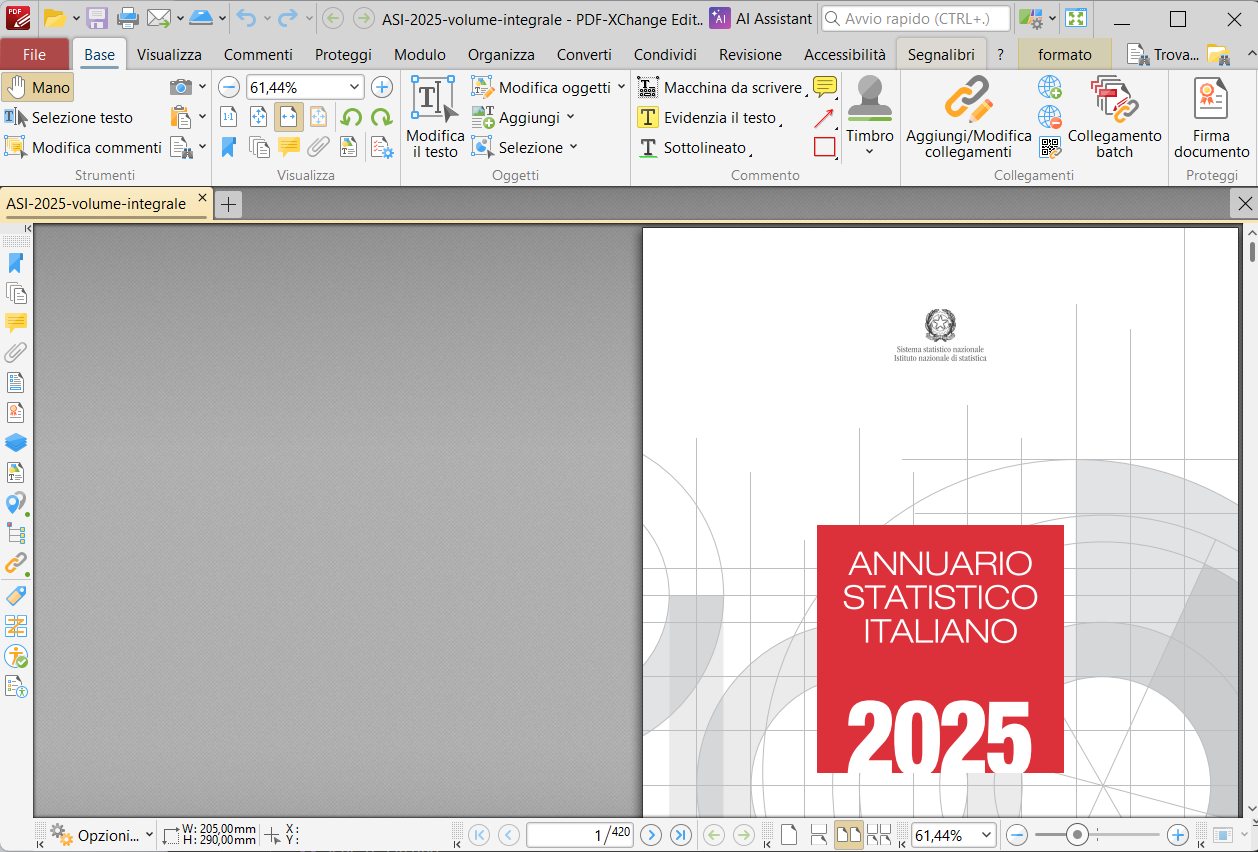Click the undo arrow icon
Viewport: 1258px width, 852px height.
[246, 18]
